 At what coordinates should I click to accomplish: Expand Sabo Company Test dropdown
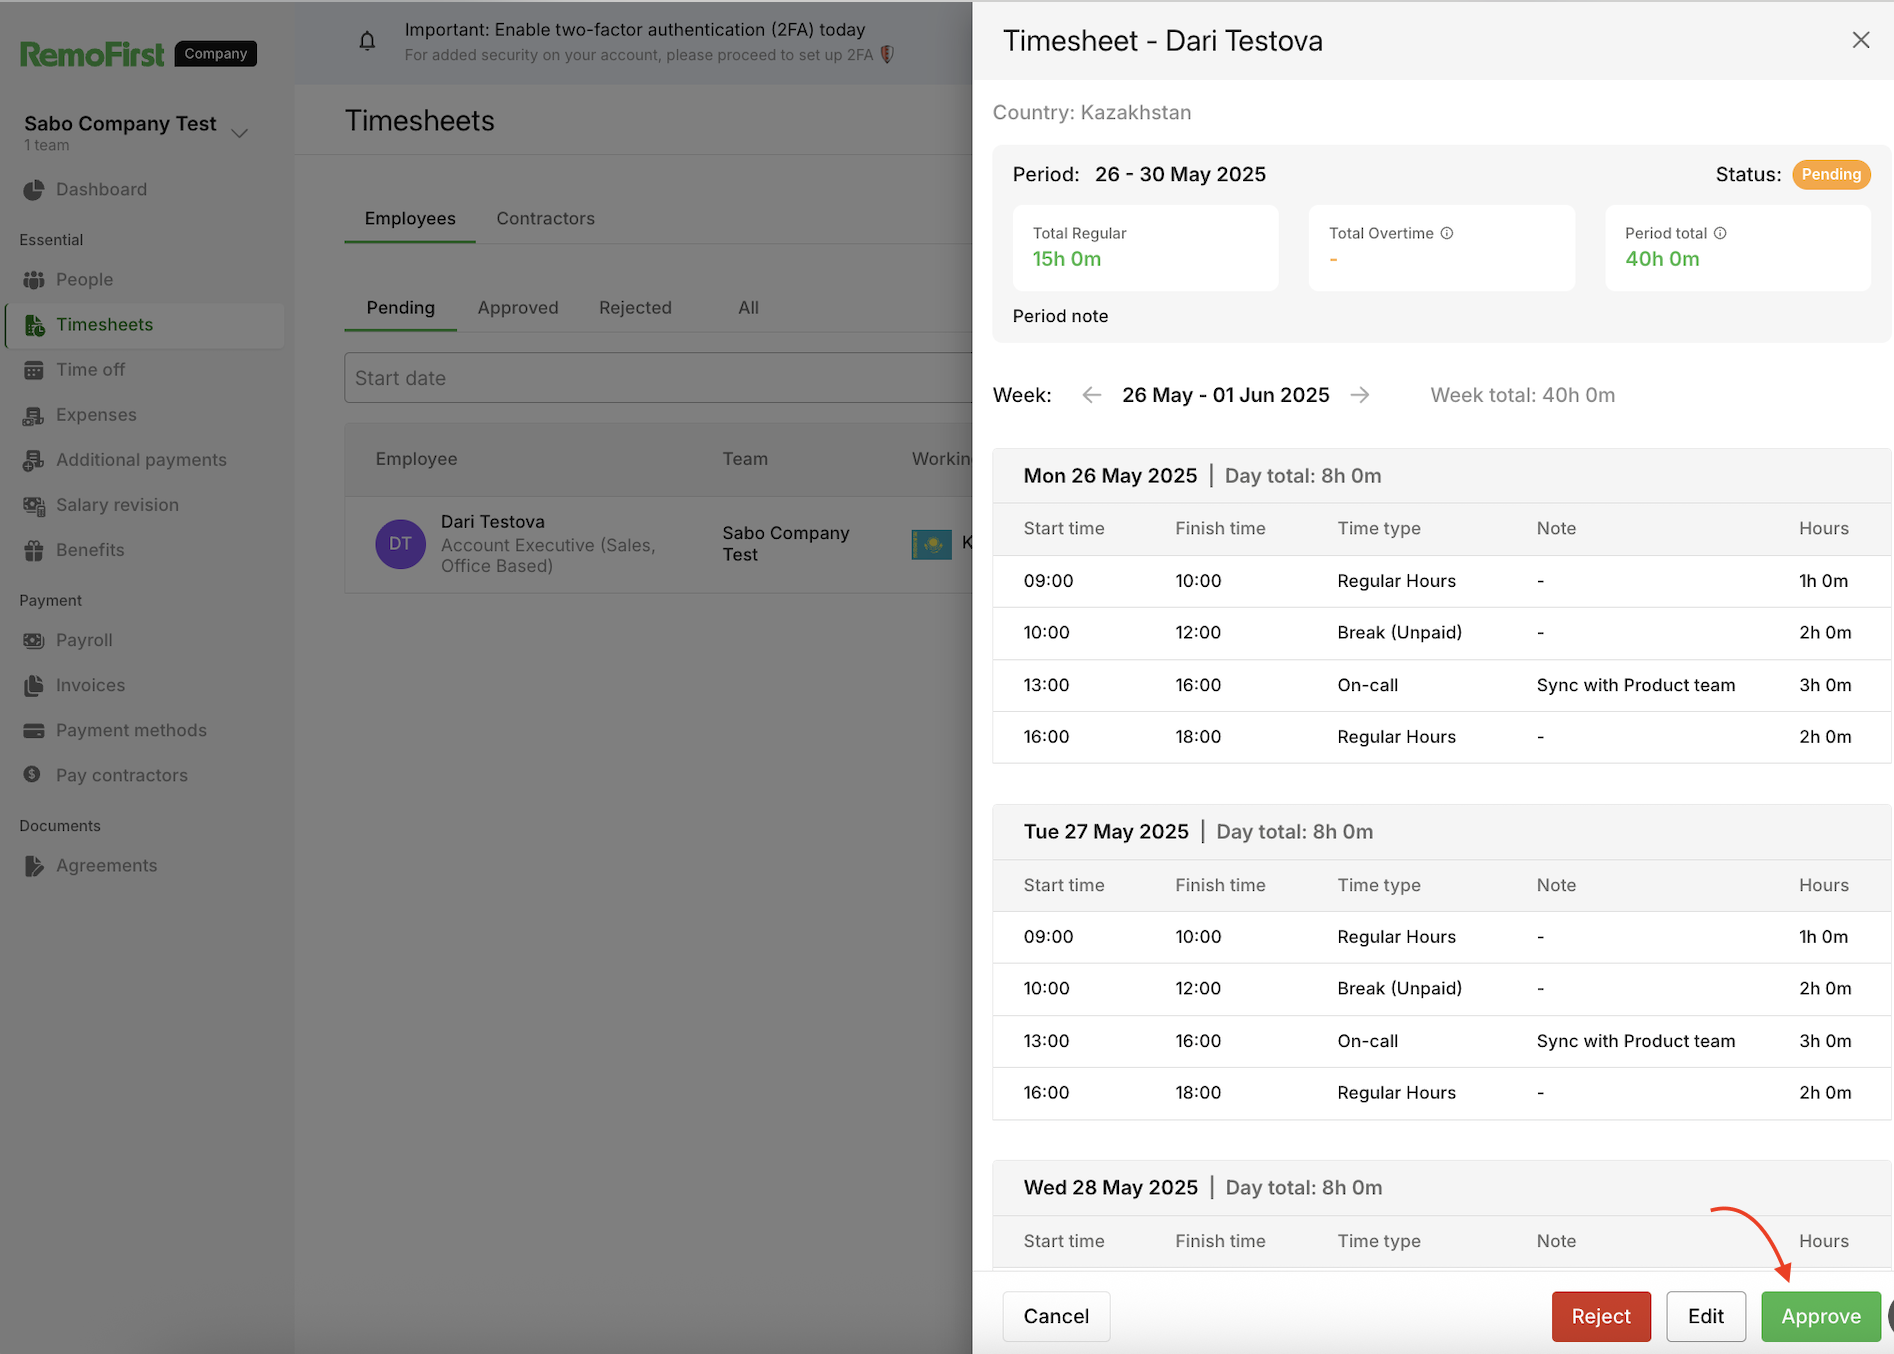point(240,133)
